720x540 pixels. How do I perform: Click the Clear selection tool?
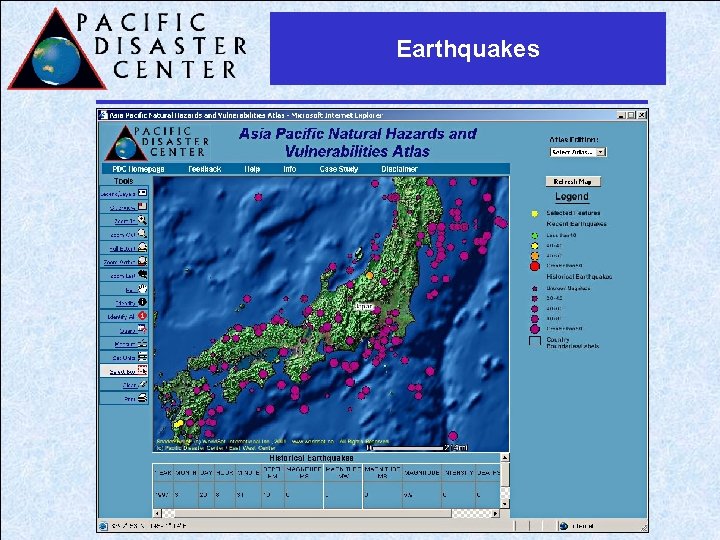click(143, 384)
